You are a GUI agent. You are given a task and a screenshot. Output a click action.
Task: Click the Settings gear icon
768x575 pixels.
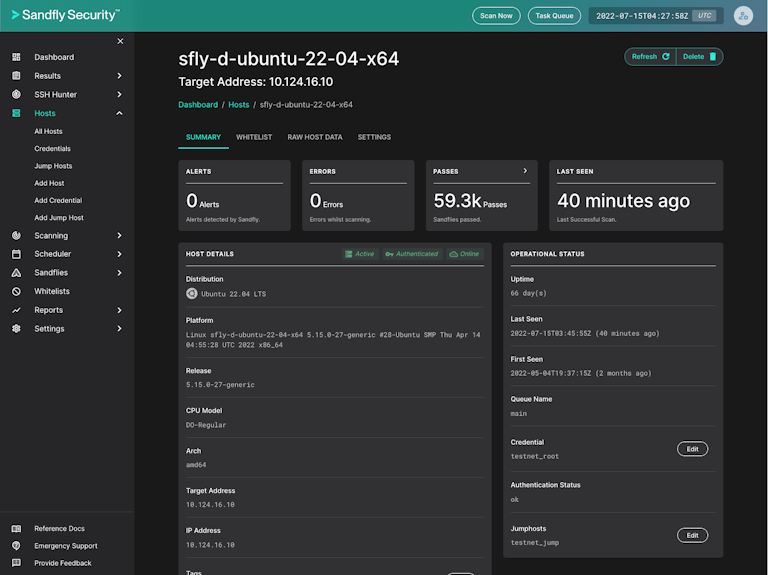point(16,329)
